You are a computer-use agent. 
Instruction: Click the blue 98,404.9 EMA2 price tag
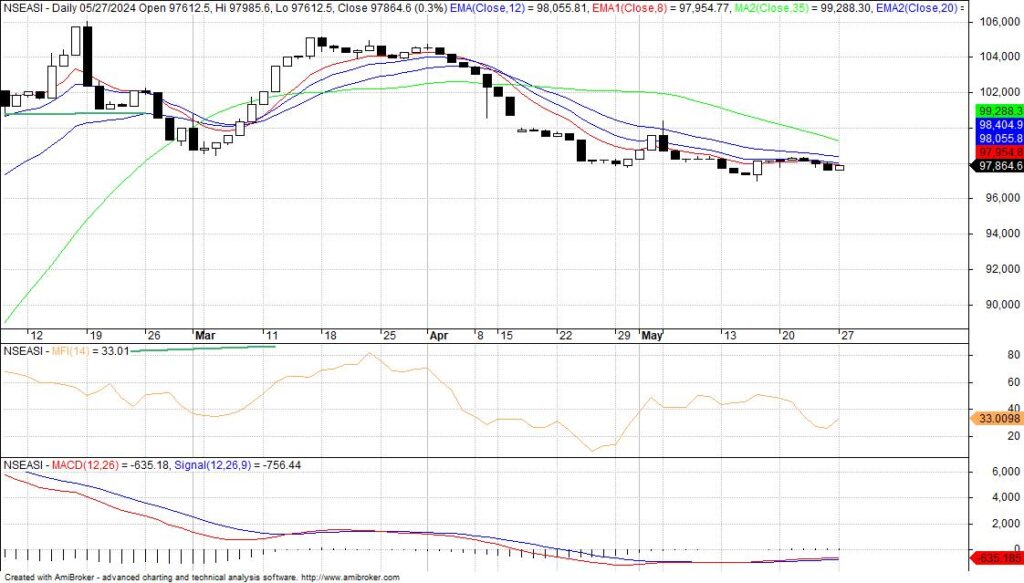coord(999,124)
